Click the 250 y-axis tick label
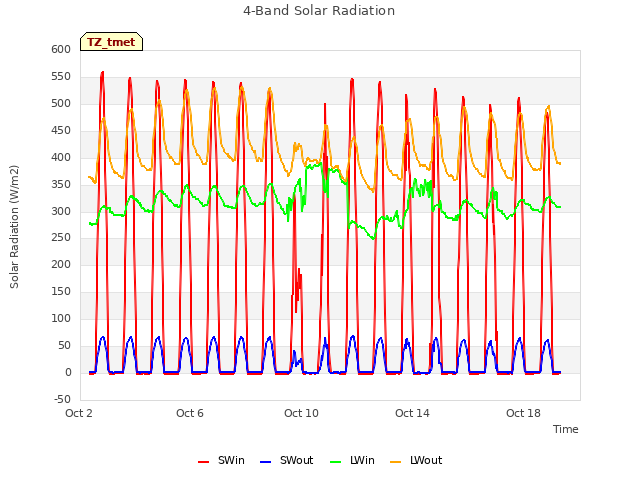This screenshot has height=480, width=640. click(x=61, y=238)
